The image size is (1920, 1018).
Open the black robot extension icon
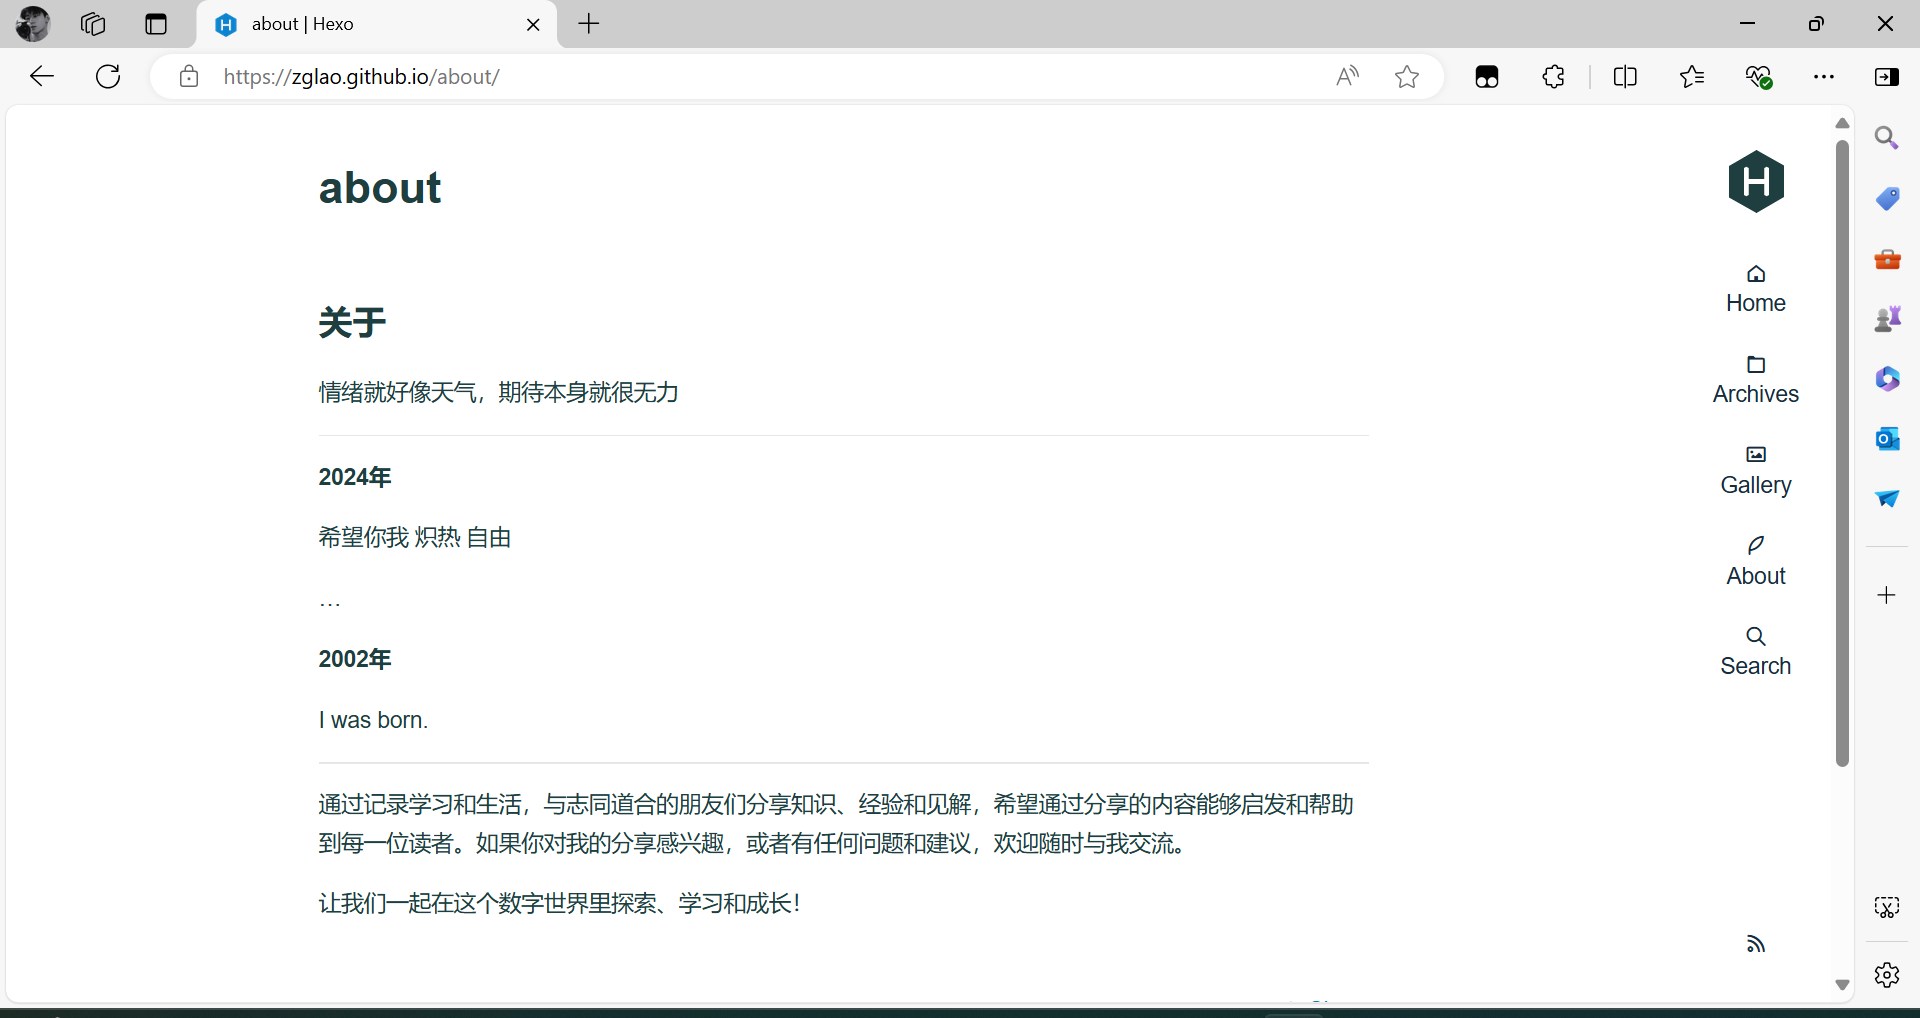click(1487, 76)
